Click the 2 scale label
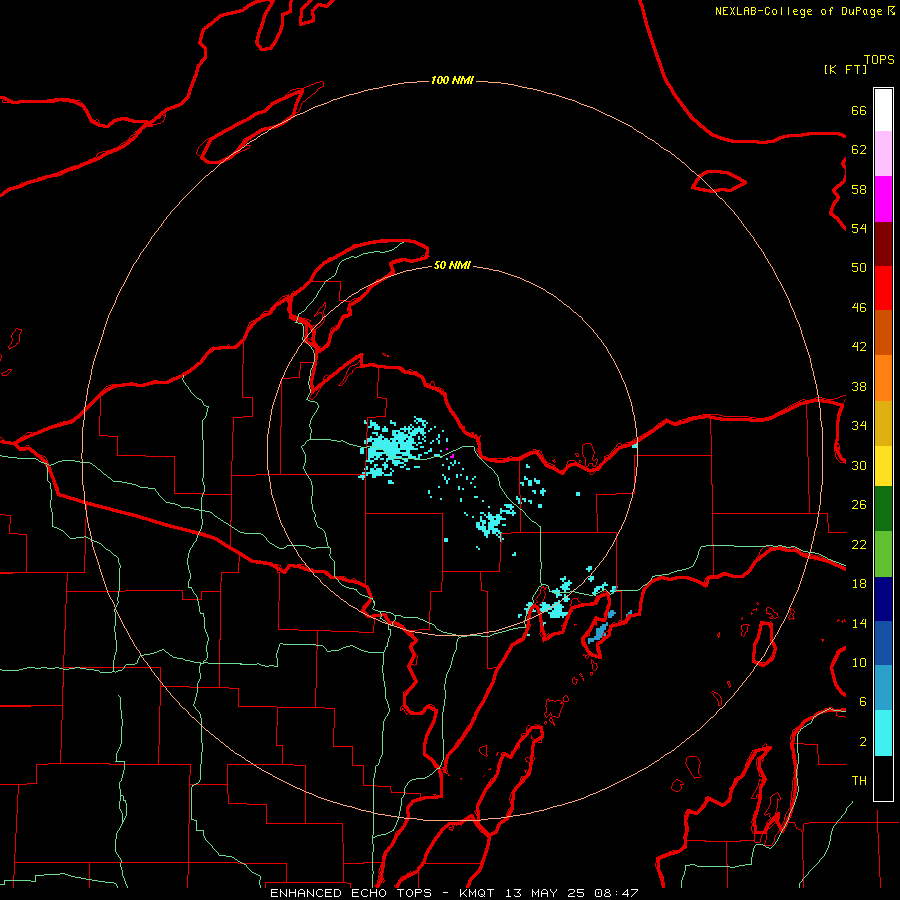The image size is (900, 900). coord(863,742)
